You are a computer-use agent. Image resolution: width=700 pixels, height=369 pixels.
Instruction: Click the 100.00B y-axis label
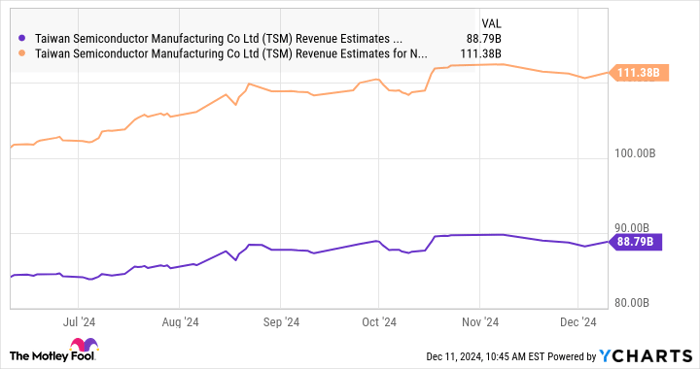(635, 153)
